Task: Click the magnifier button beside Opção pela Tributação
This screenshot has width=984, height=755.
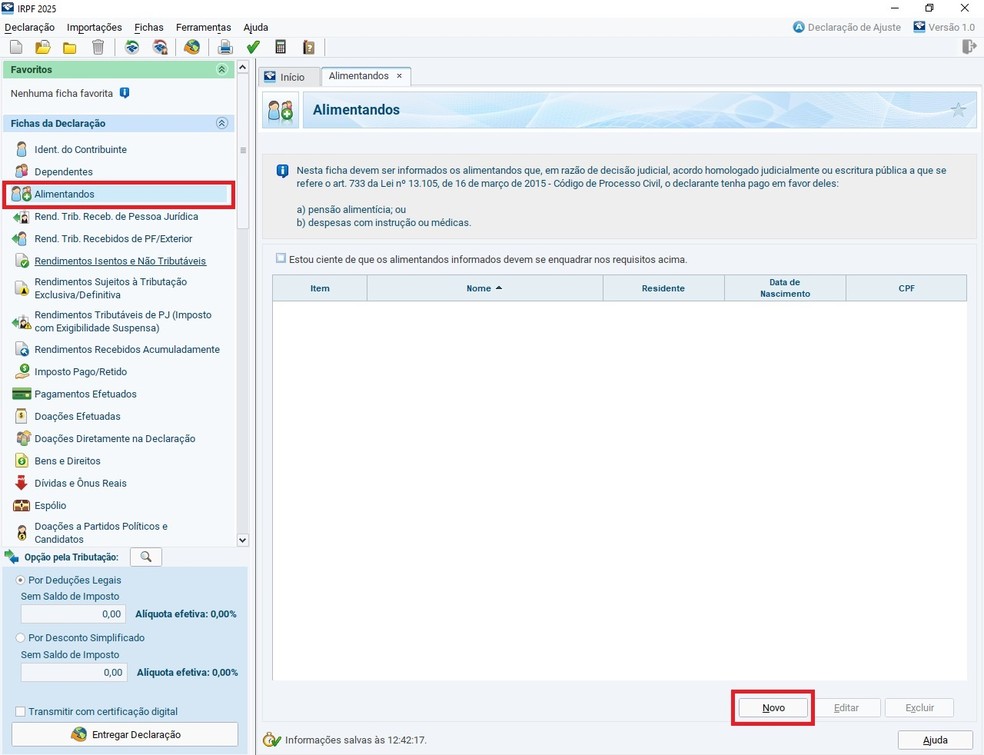Action: 146,557
